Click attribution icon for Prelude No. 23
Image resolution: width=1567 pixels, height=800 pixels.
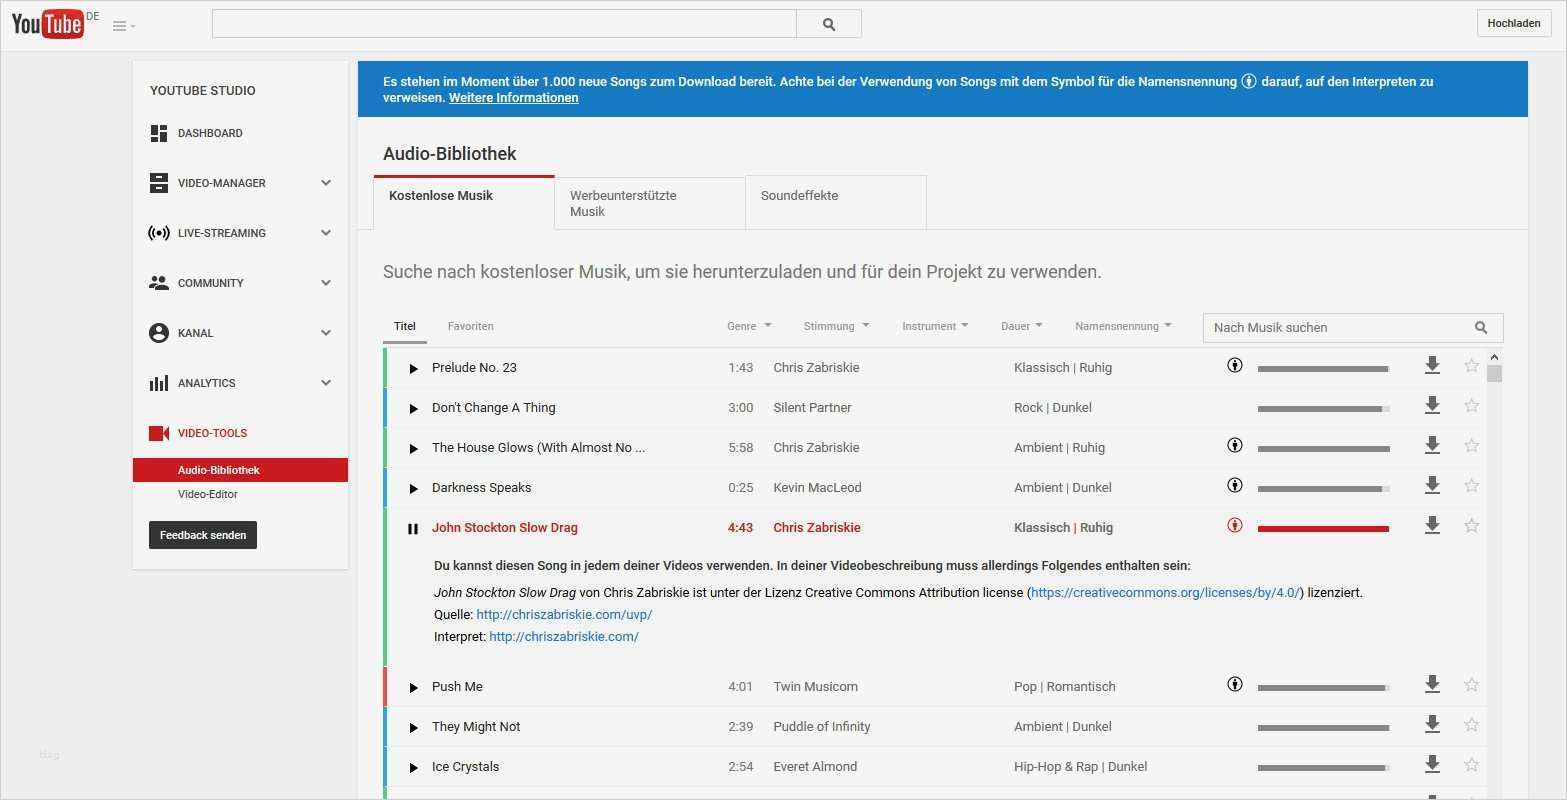click(x=1235, y=366)
